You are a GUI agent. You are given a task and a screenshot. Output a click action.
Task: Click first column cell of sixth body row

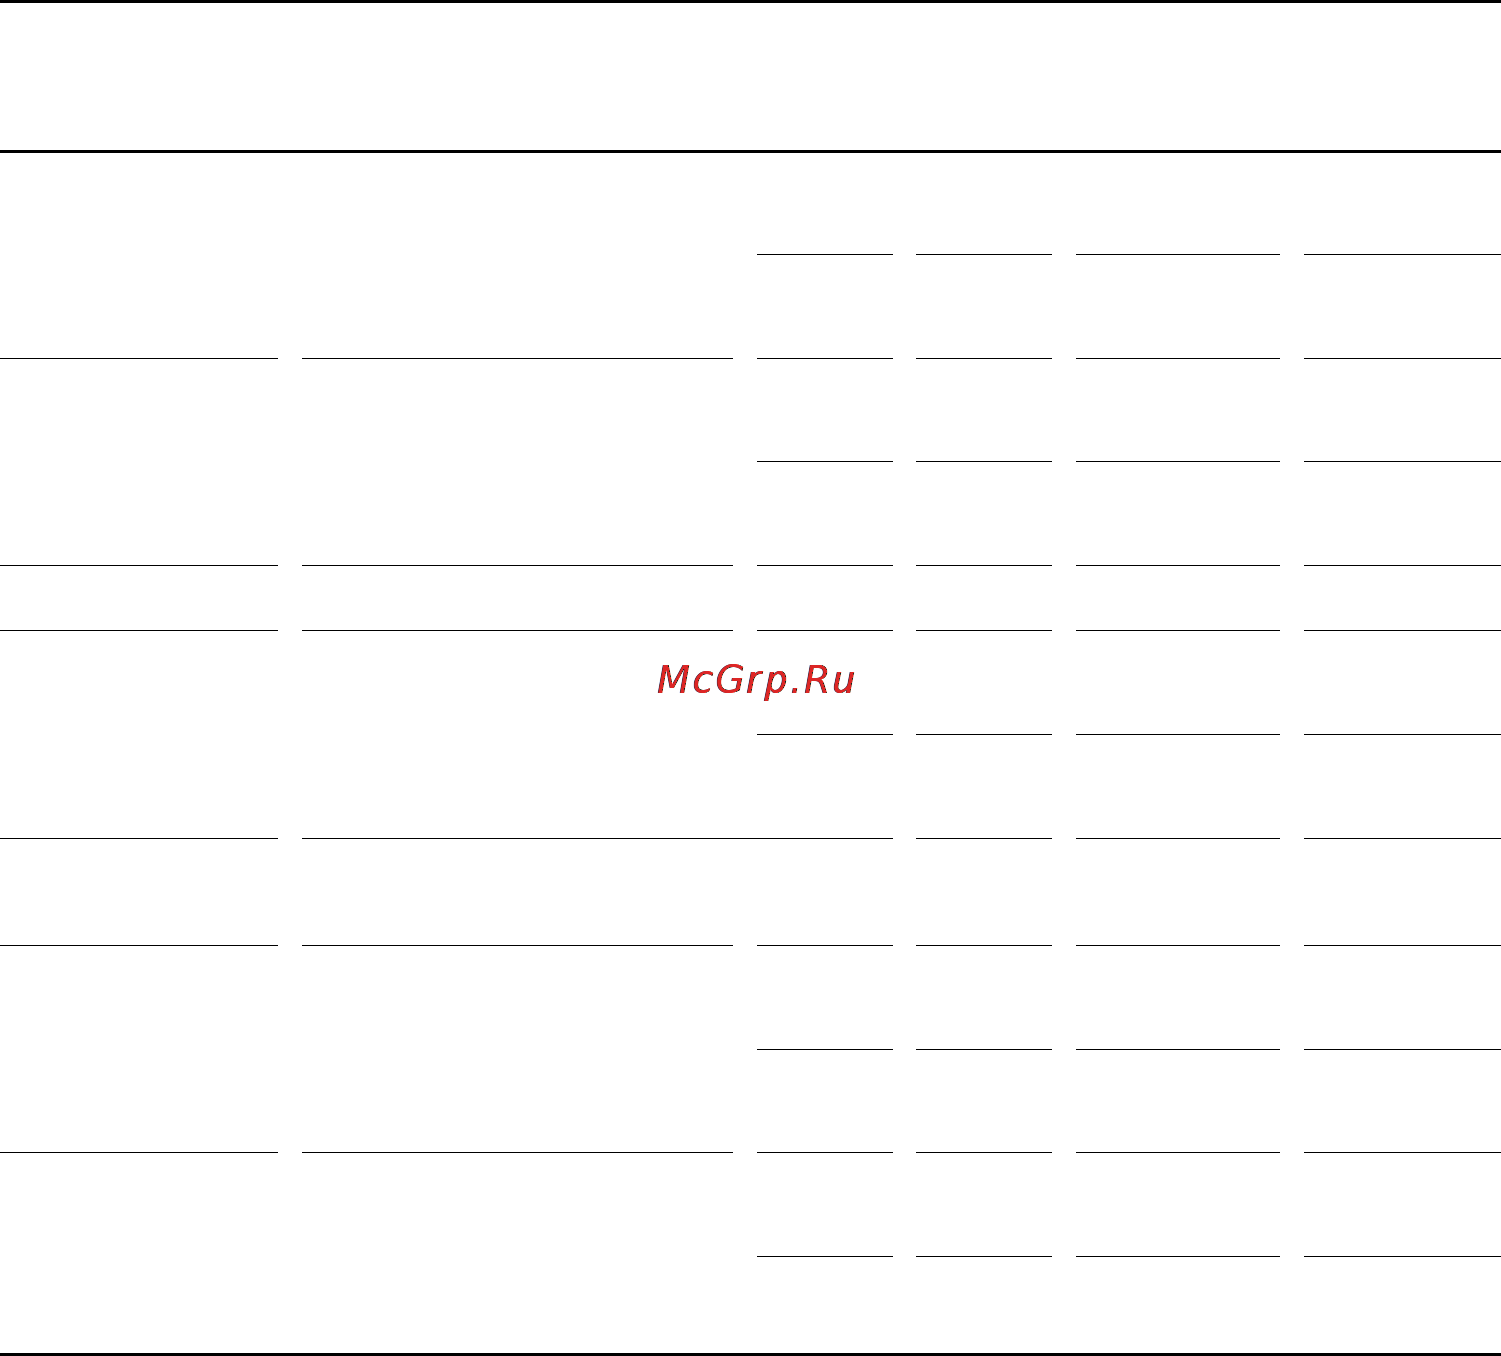(x=138, y=1049)
